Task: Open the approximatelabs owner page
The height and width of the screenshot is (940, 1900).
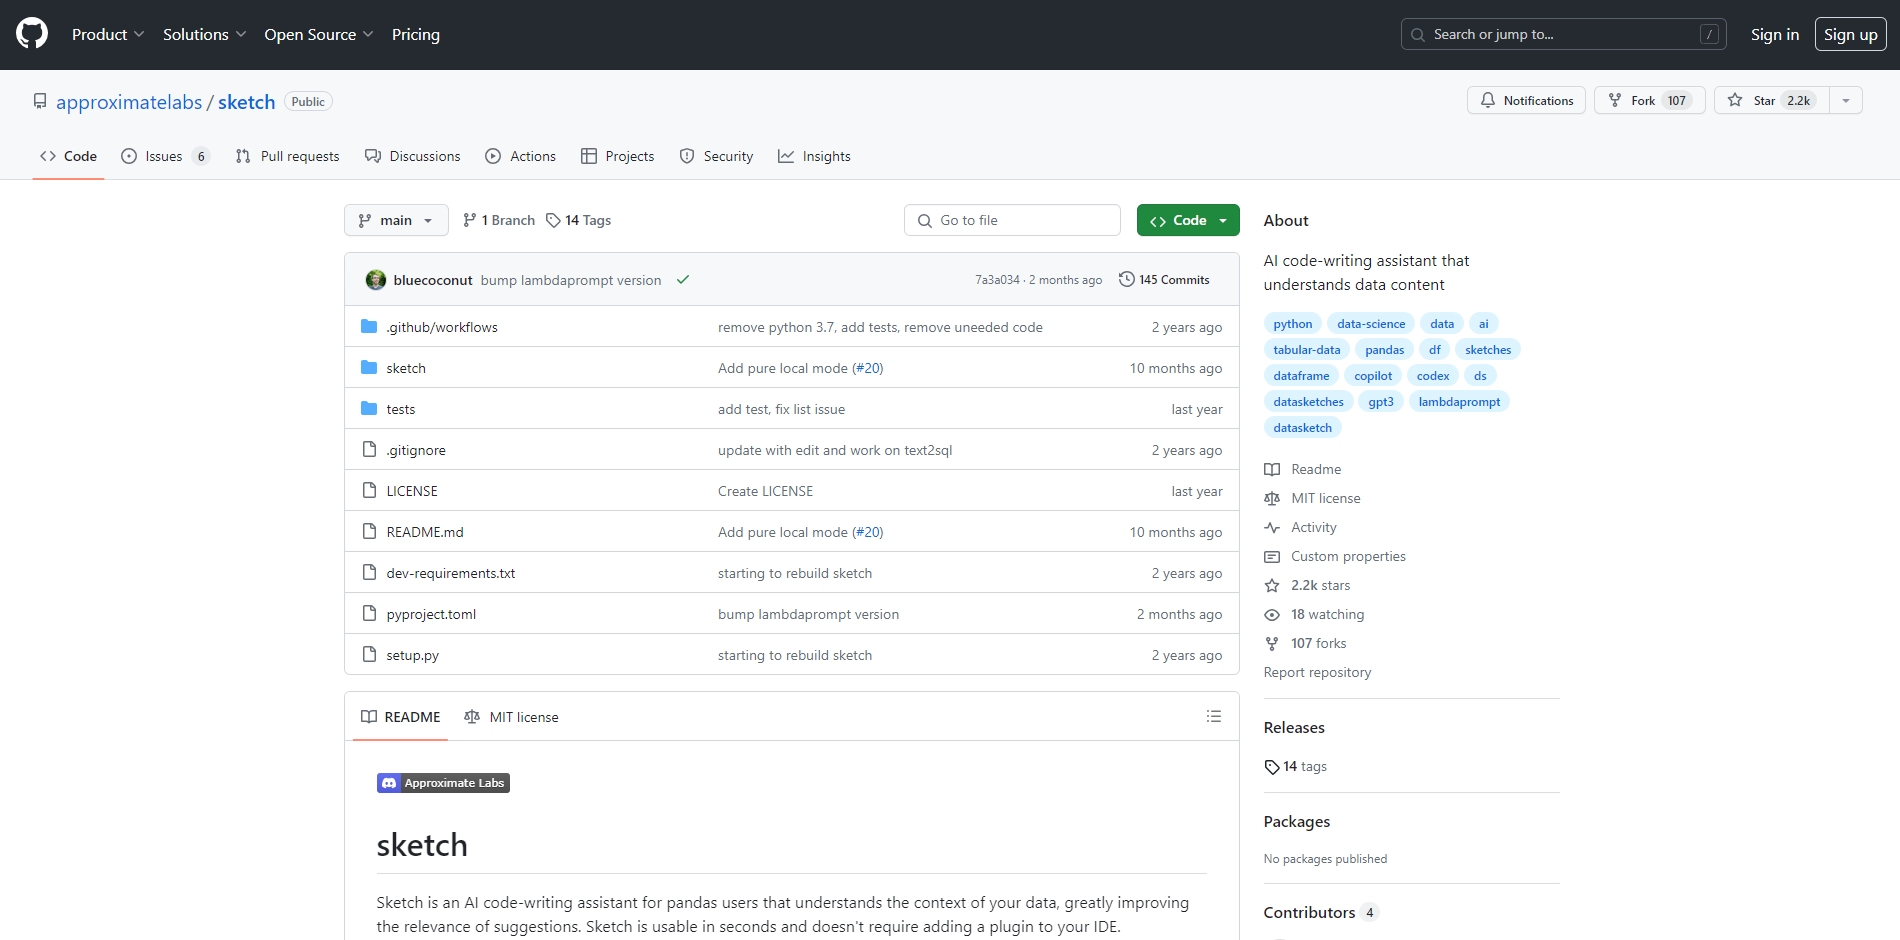Action: pyautogui.click(x=129, y=102)
